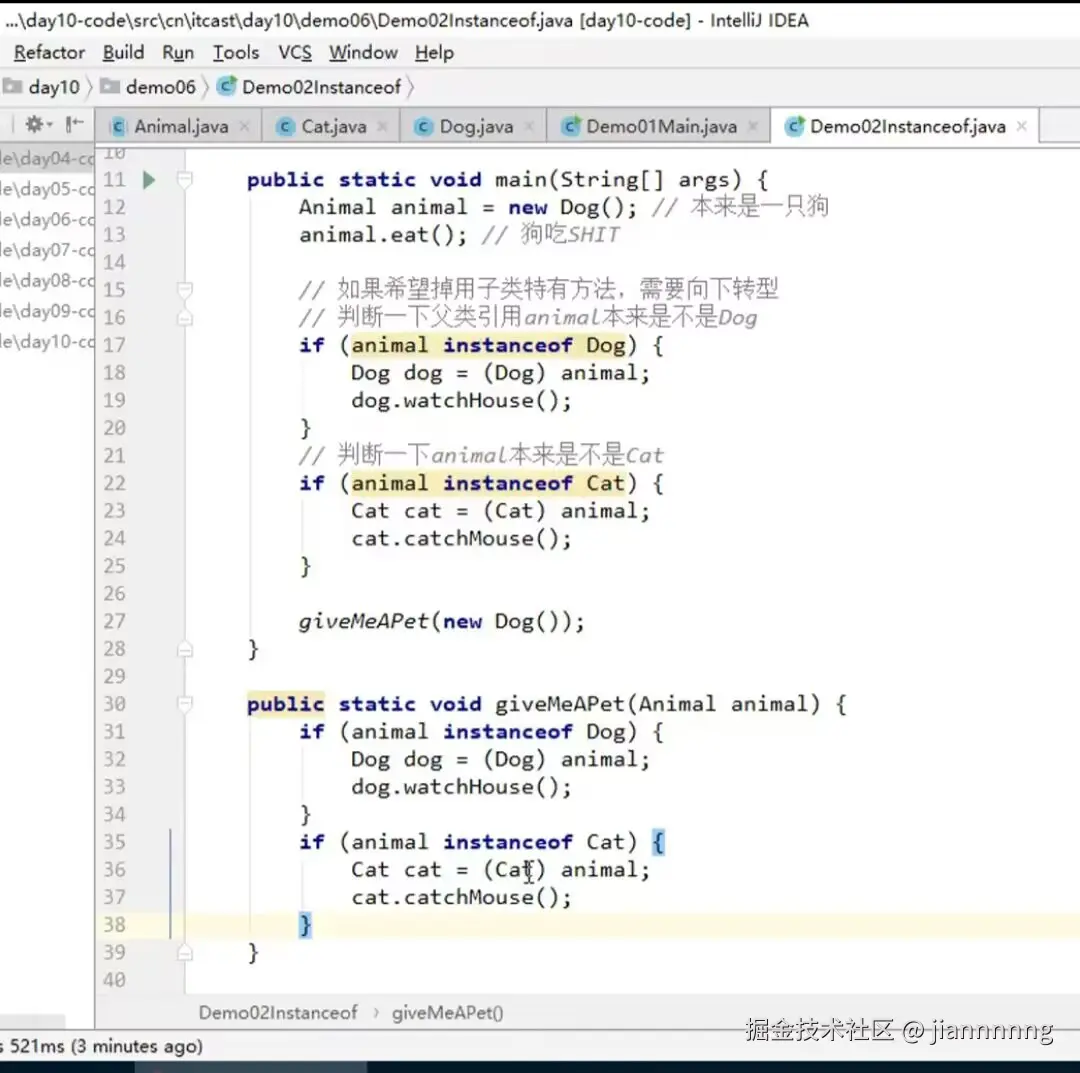Open the Tools menu
This screenshot has width=1080, height=1073.
click(x=236, y=52)
